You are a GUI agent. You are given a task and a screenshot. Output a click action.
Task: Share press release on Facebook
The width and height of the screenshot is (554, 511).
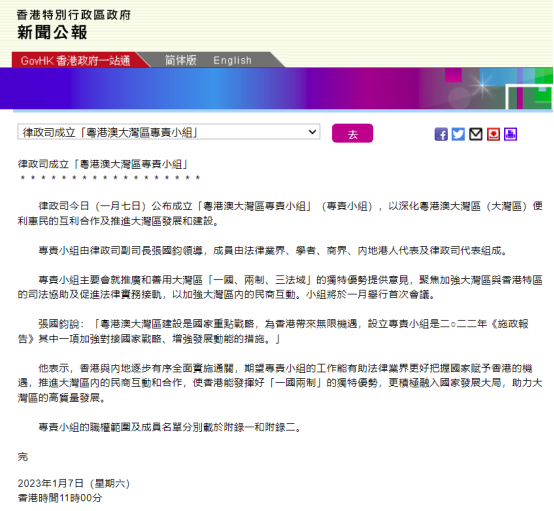click(441, 135)
